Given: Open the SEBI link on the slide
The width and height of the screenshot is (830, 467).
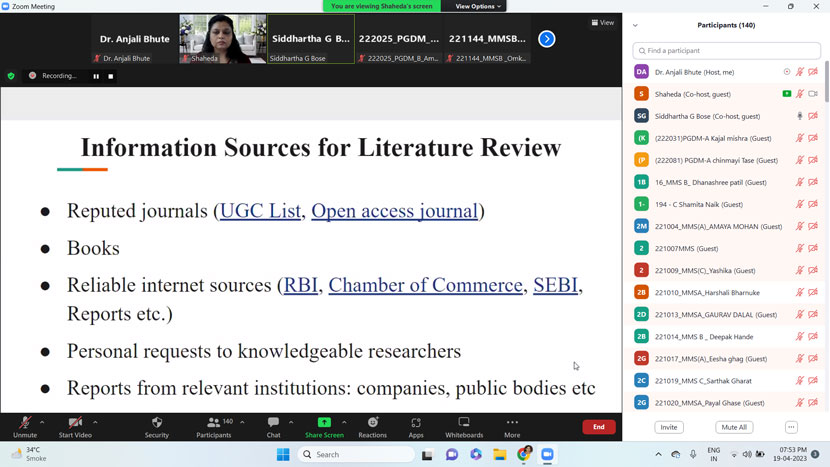Looking at the screenshot, I should pyautogui.click(x=555, y=285).
